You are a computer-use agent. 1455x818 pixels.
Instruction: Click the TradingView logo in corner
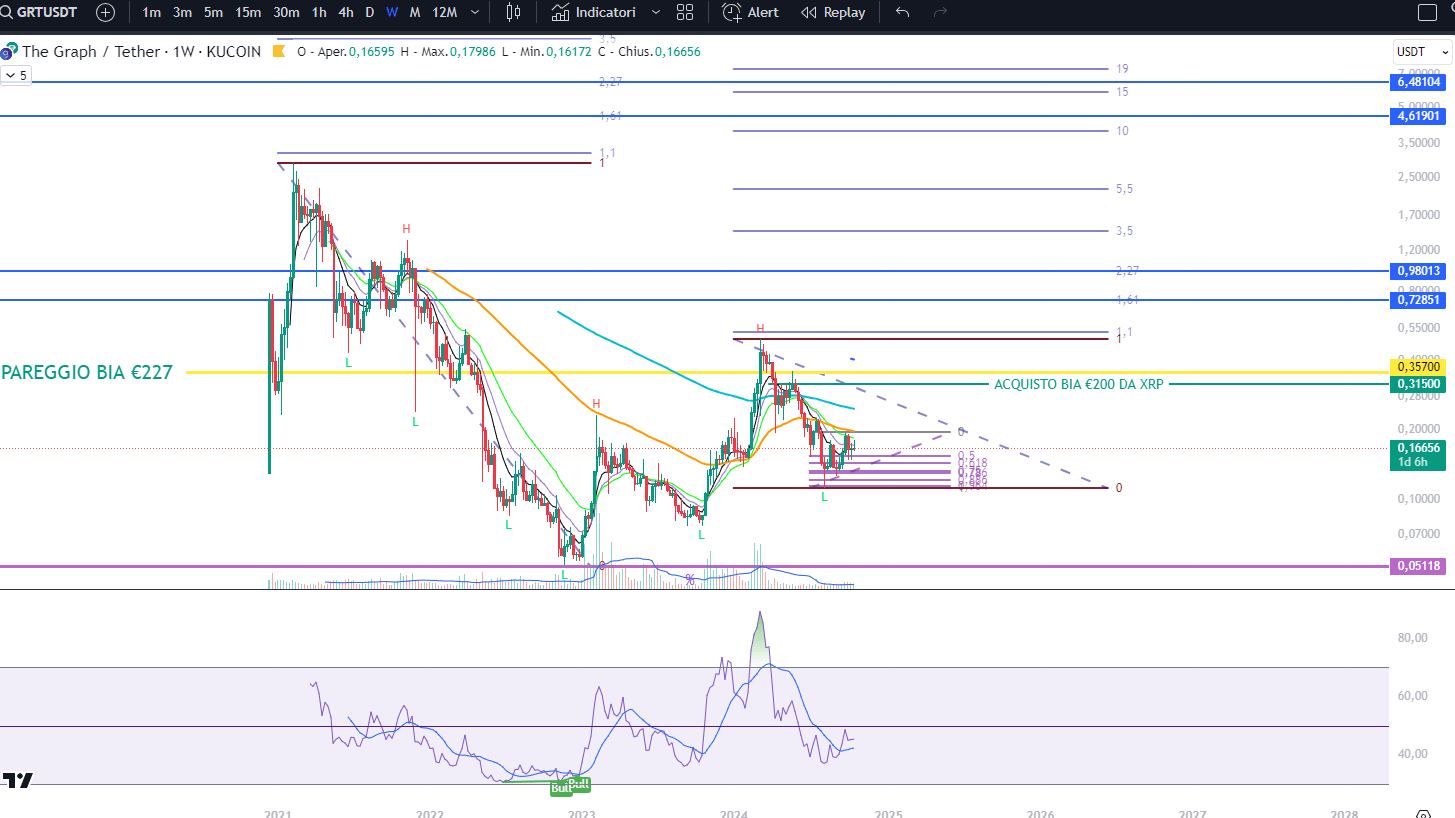pos(17,780)
